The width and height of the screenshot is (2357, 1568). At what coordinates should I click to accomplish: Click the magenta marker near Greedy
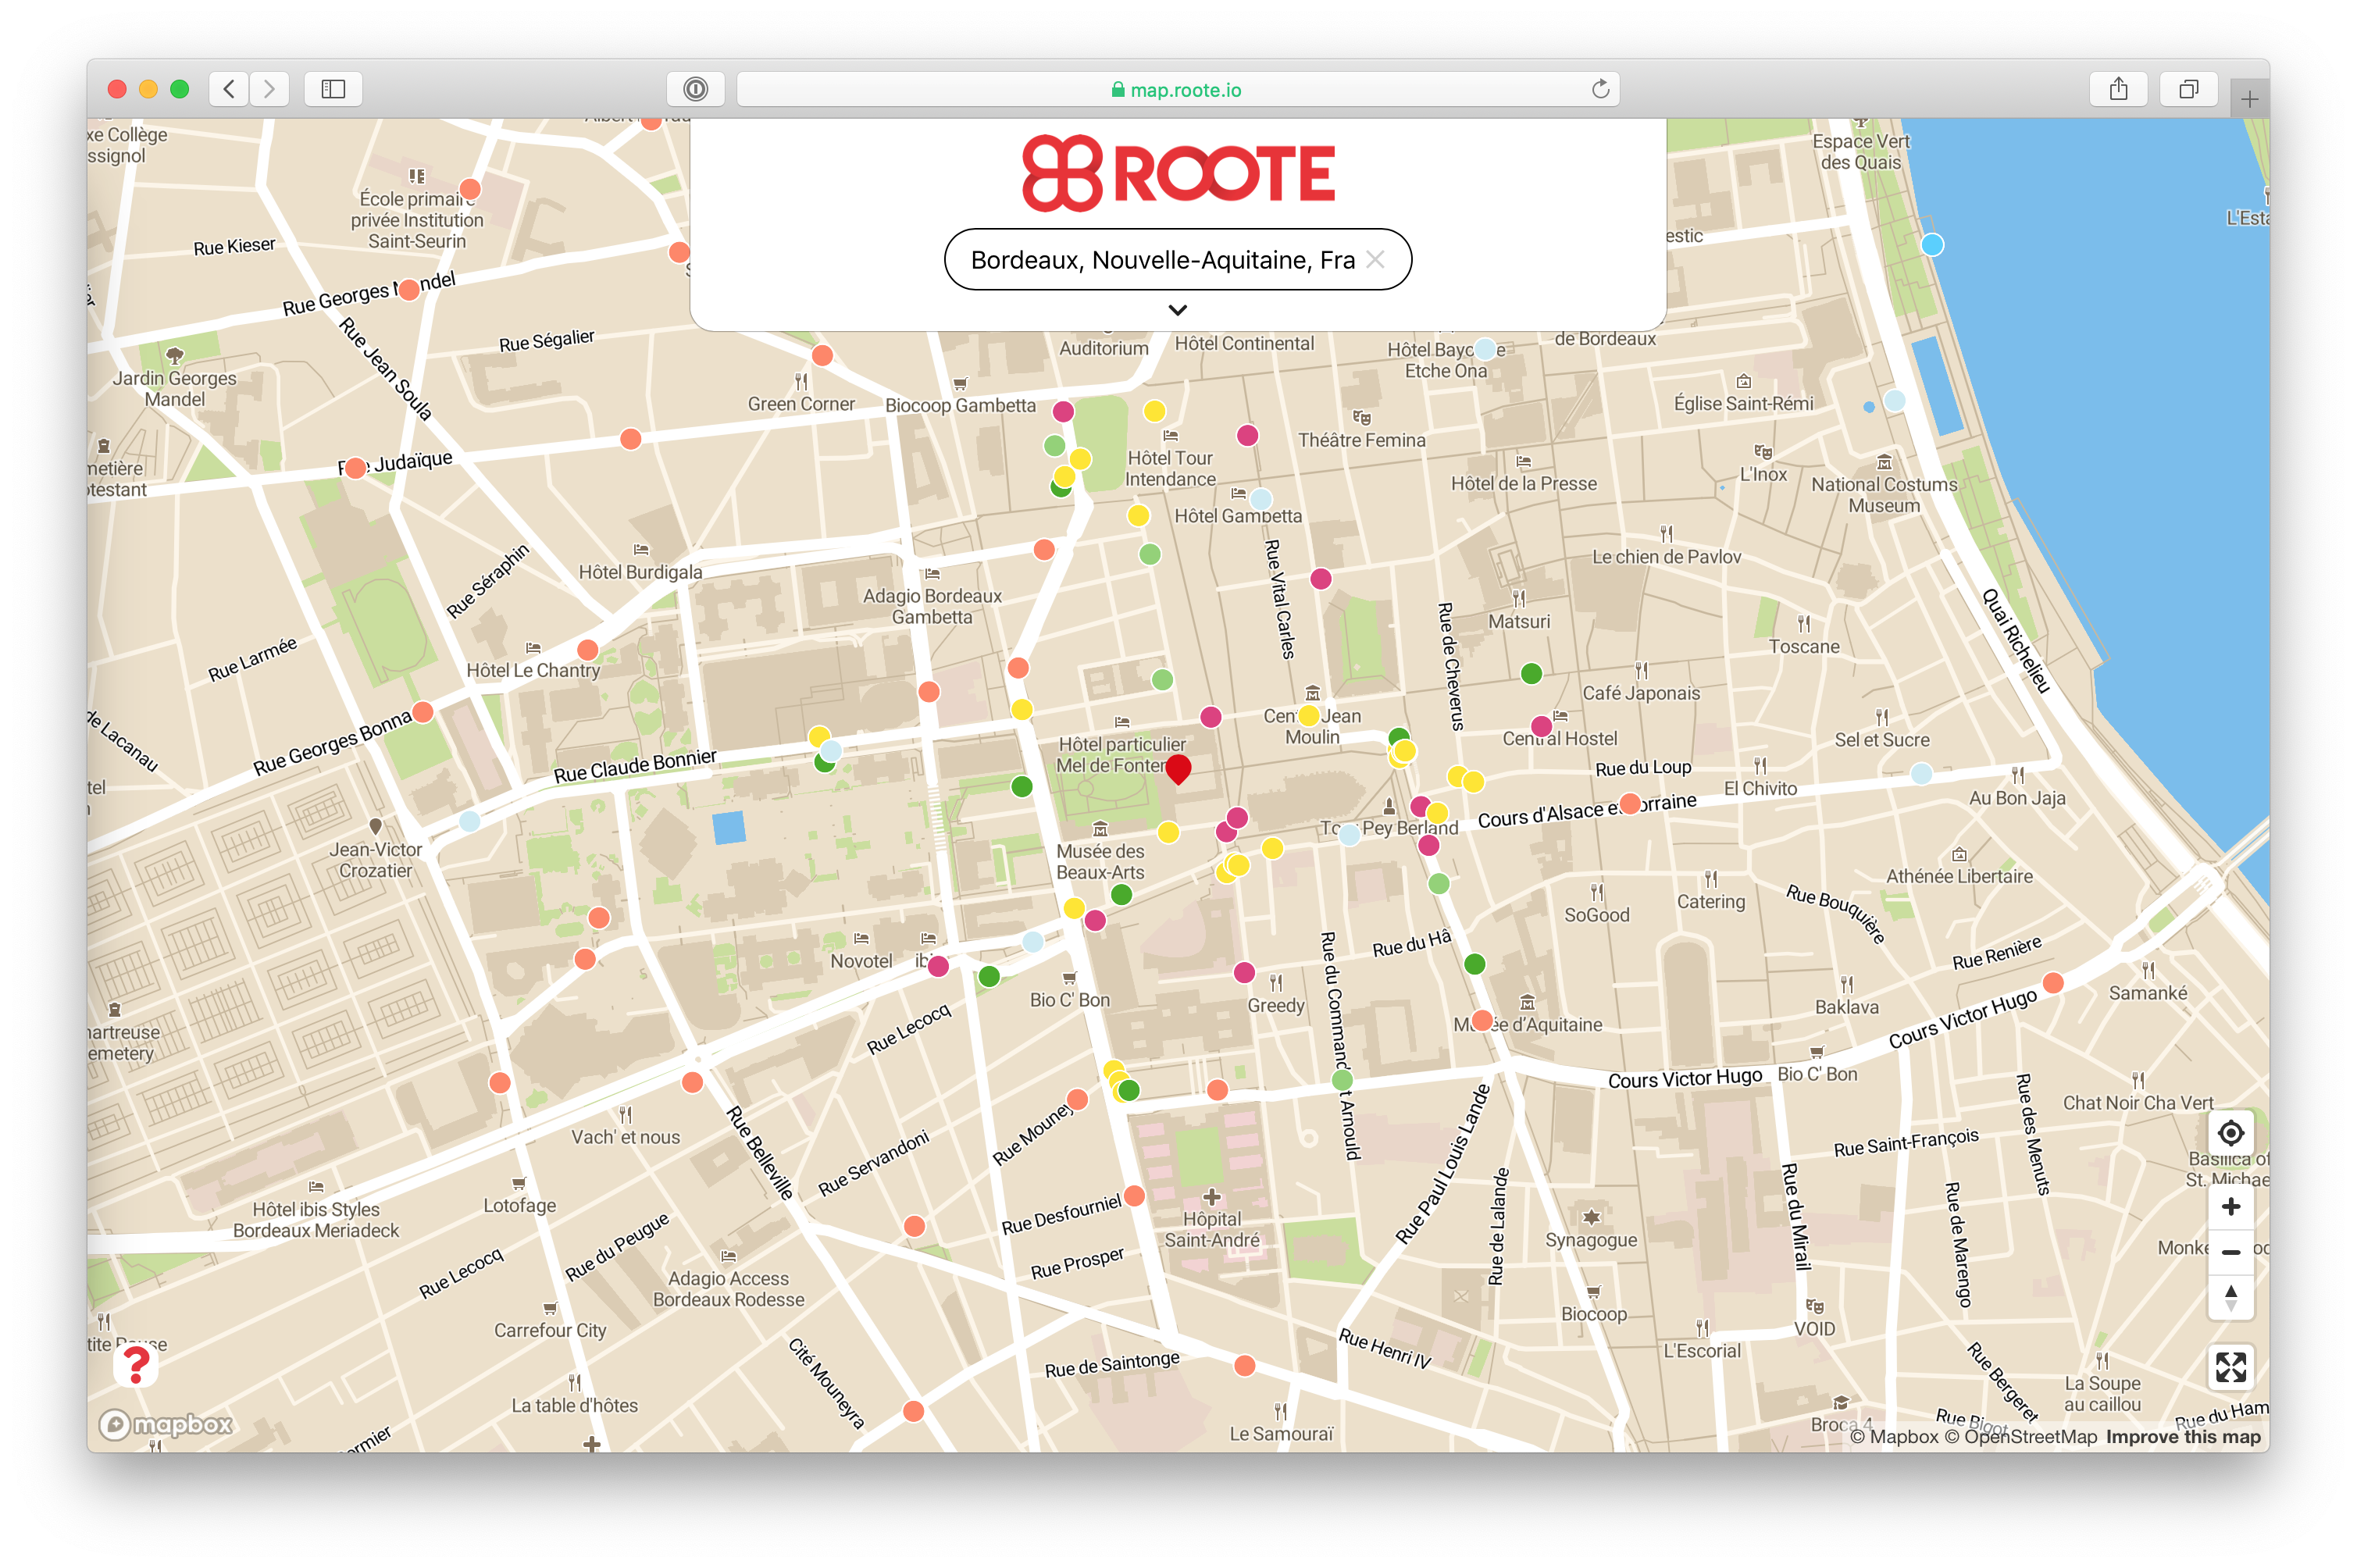click(1244, 972)
